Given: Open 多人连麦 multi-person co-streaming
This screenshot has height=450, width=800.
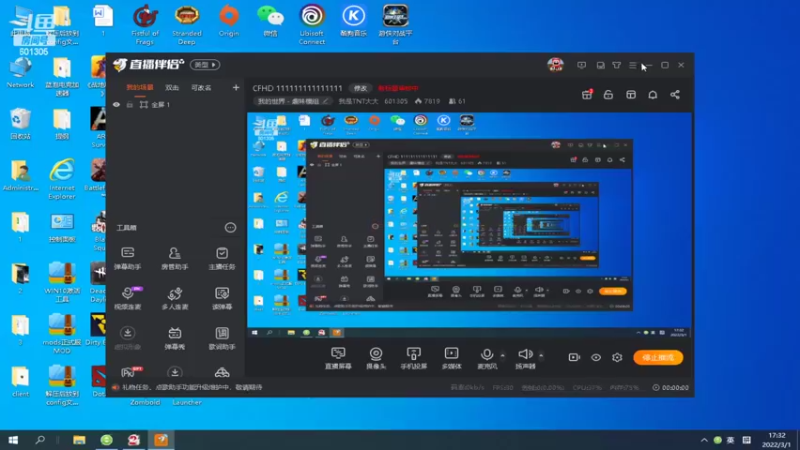Looking at the screenshot, I should coord(174,298).
